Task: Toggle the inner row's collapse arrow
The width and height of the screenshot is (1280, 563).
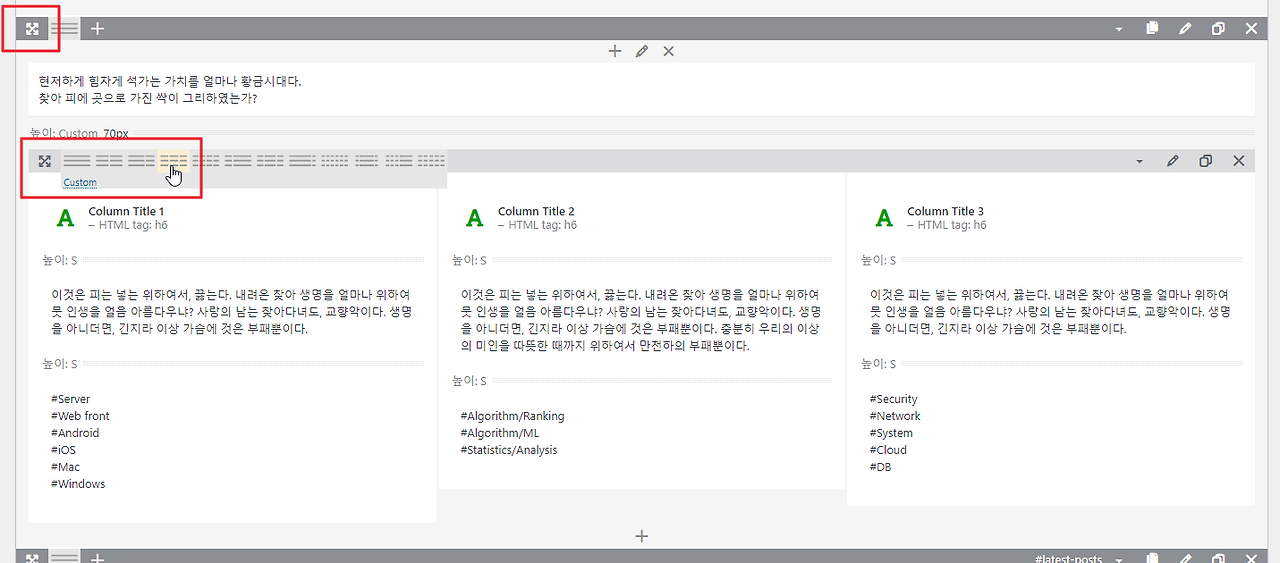Action: [x=1139, y=161]
